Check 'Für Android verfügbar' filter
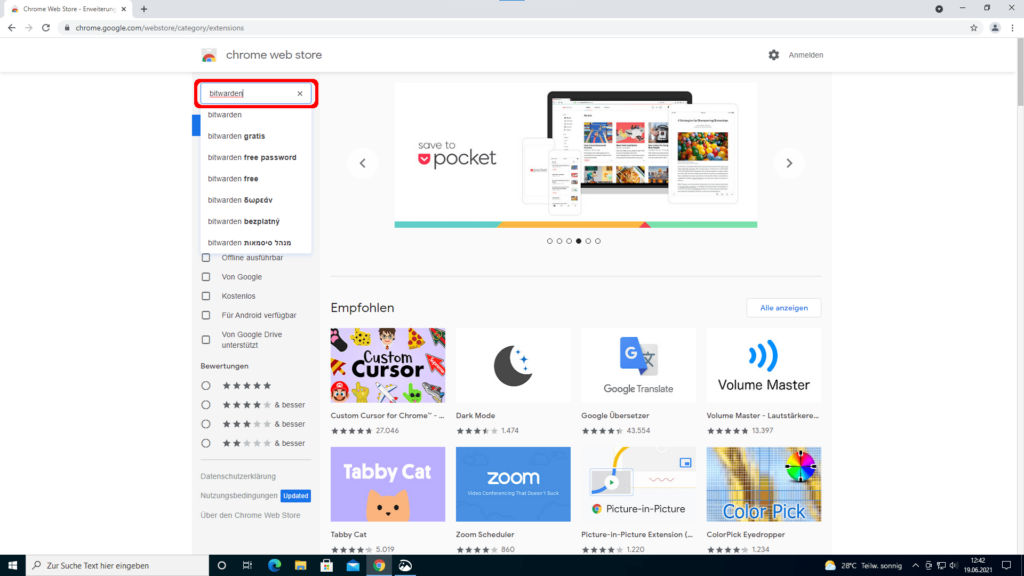Viewport: 1024px width, 576px height. coord(206,315)
